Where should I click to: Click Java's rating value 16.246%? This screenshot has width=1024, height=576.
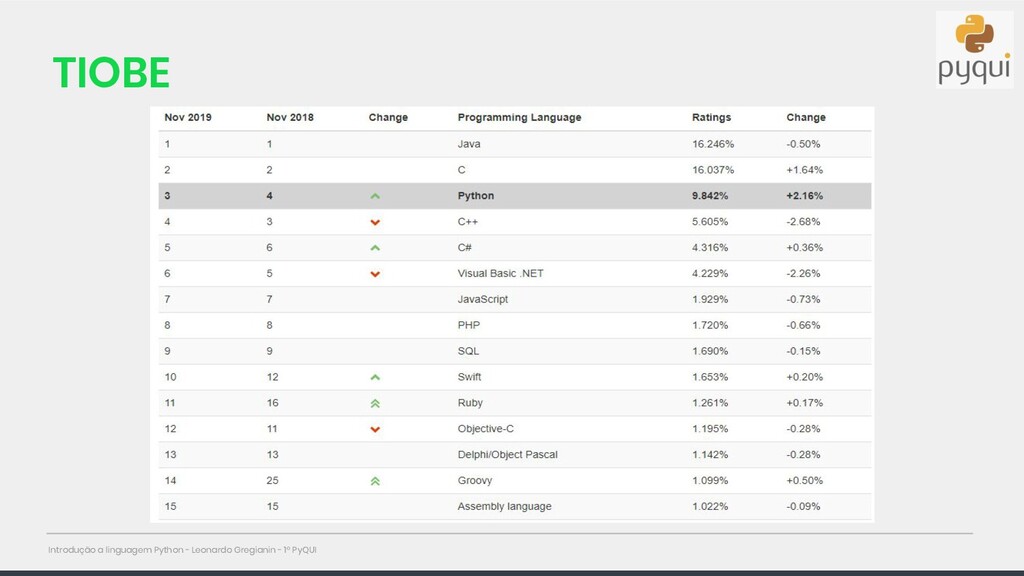(x=712, y=144)
